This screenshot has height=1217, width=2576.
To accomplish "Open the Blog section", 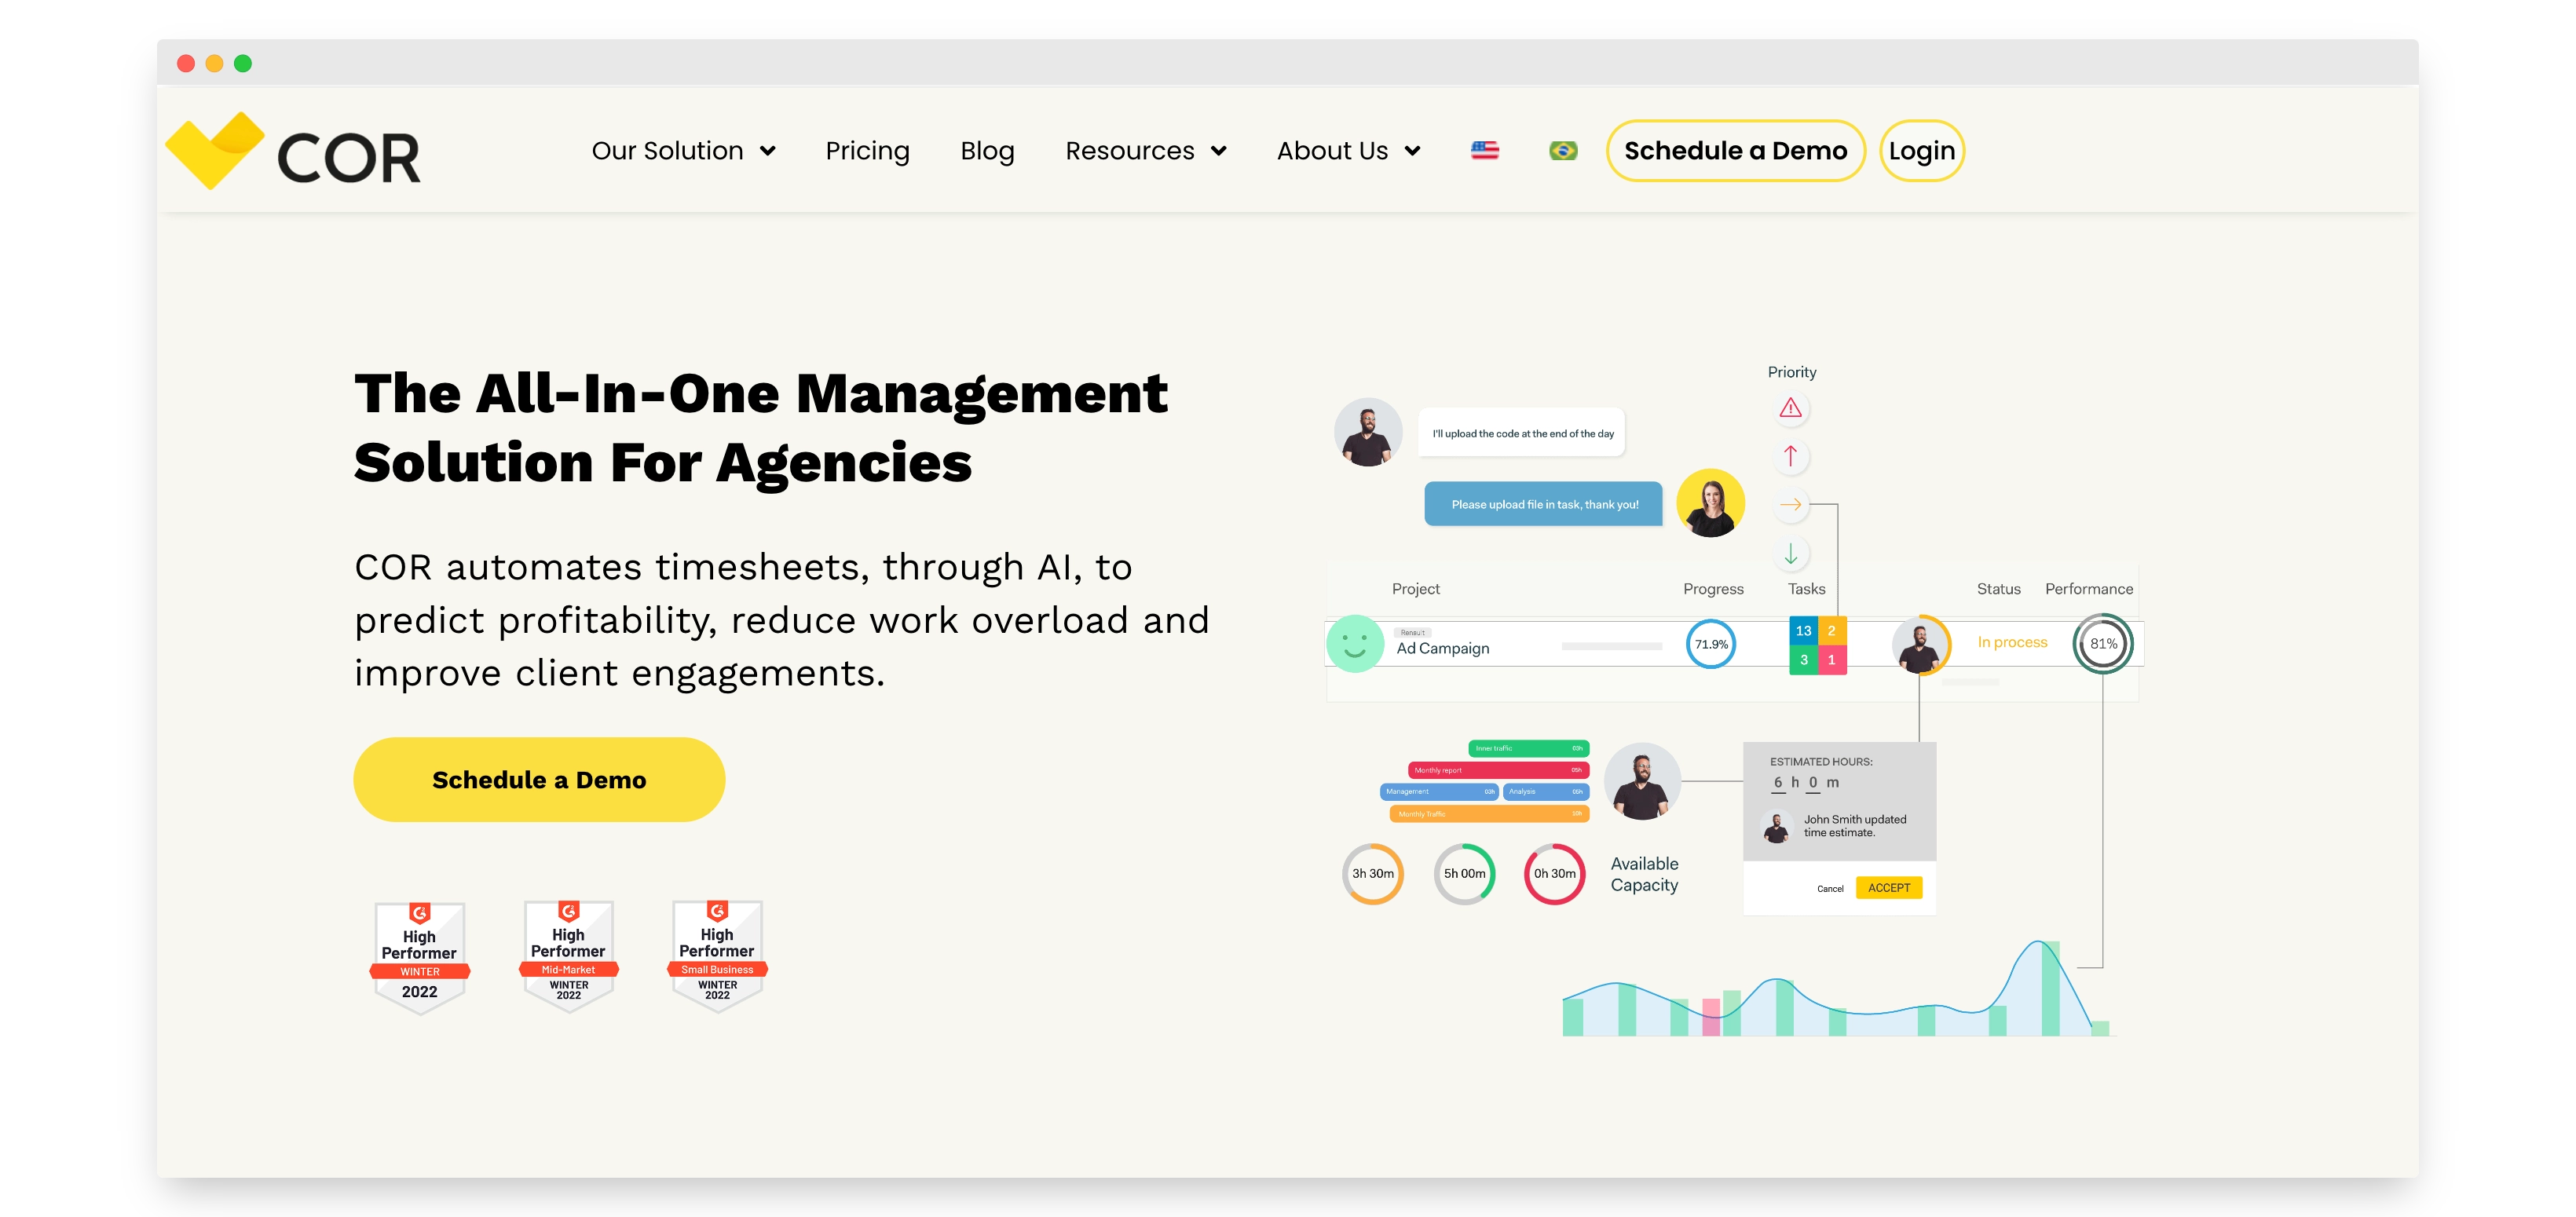I will click(987, 151).
